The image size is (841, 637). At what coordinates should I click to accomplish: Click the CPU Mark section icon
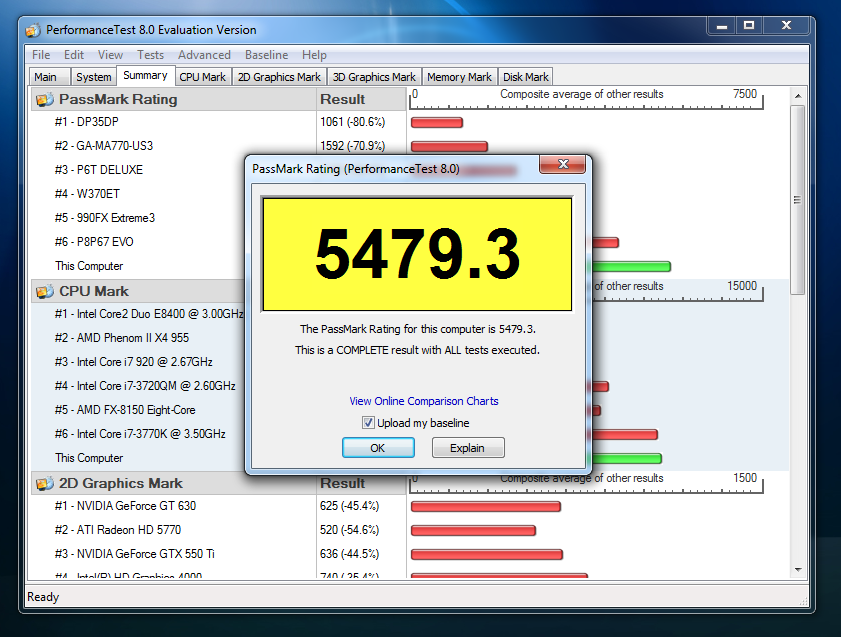click(44, 291)
